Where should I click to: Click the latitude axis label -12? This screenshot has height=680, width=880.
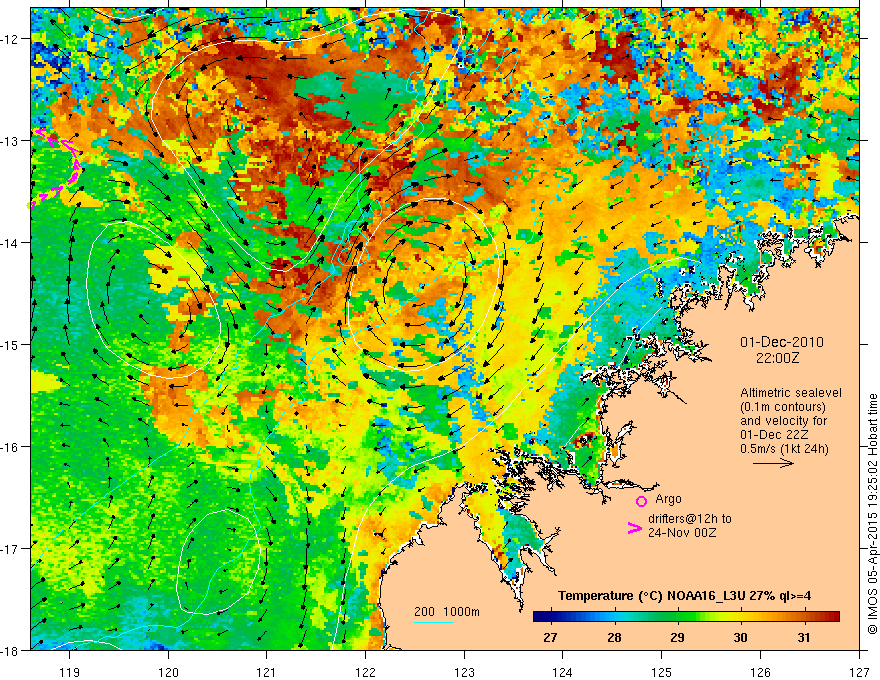tap(10, 39)
